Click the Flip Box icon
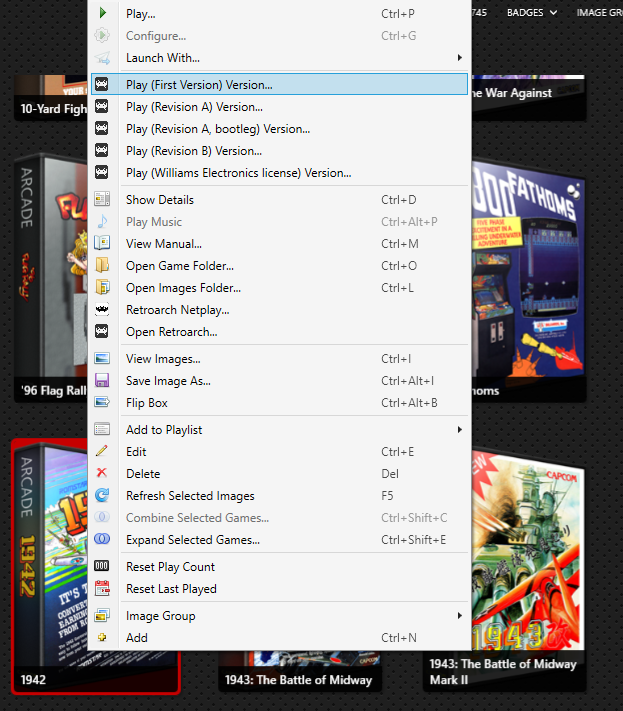This screenshot has height=711, width=623. (x=102, y=402)
